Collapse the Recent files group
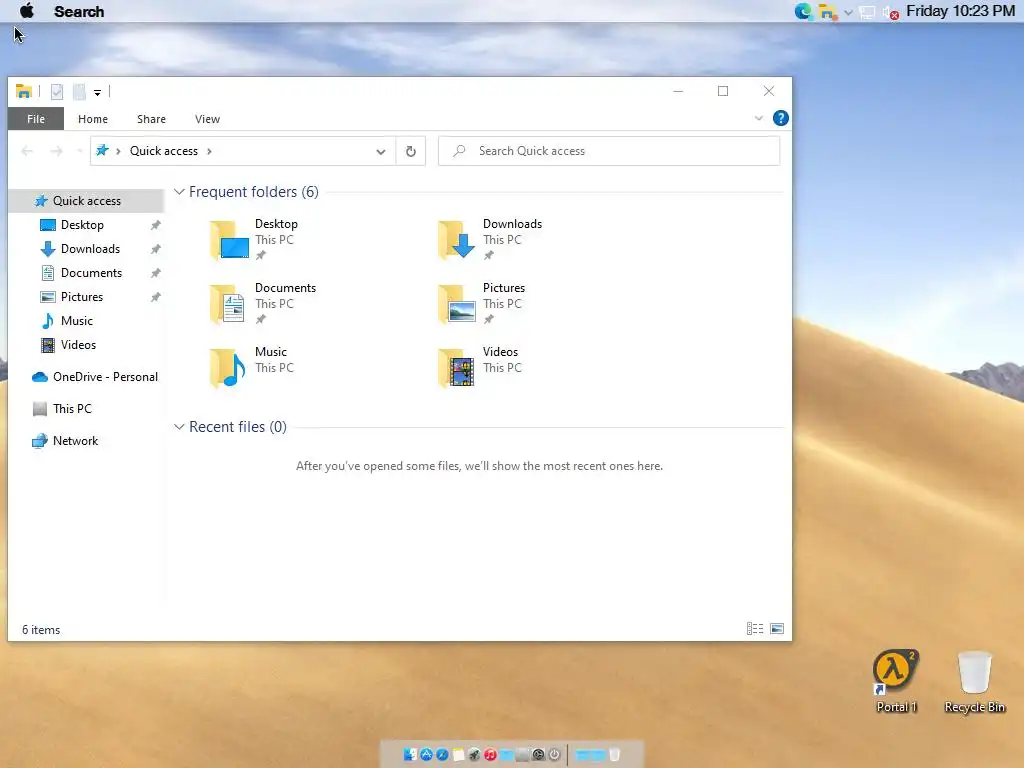Screen dimensions: 1024x768 click(x=179, y=427)
